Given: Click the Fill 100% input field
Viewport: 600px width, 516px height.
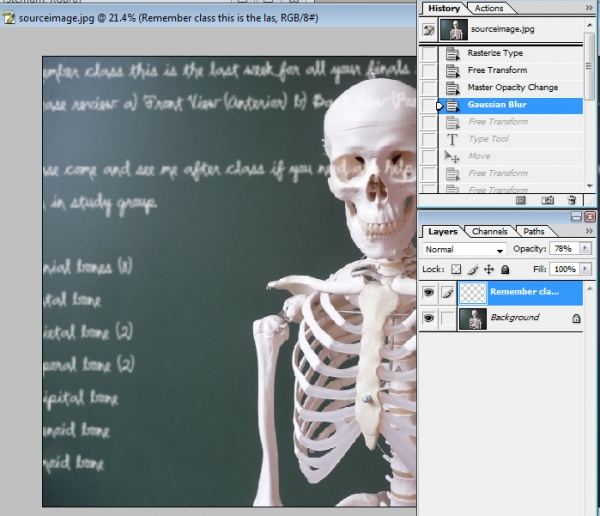Looking at the screenshot, I should click(565, 269).
